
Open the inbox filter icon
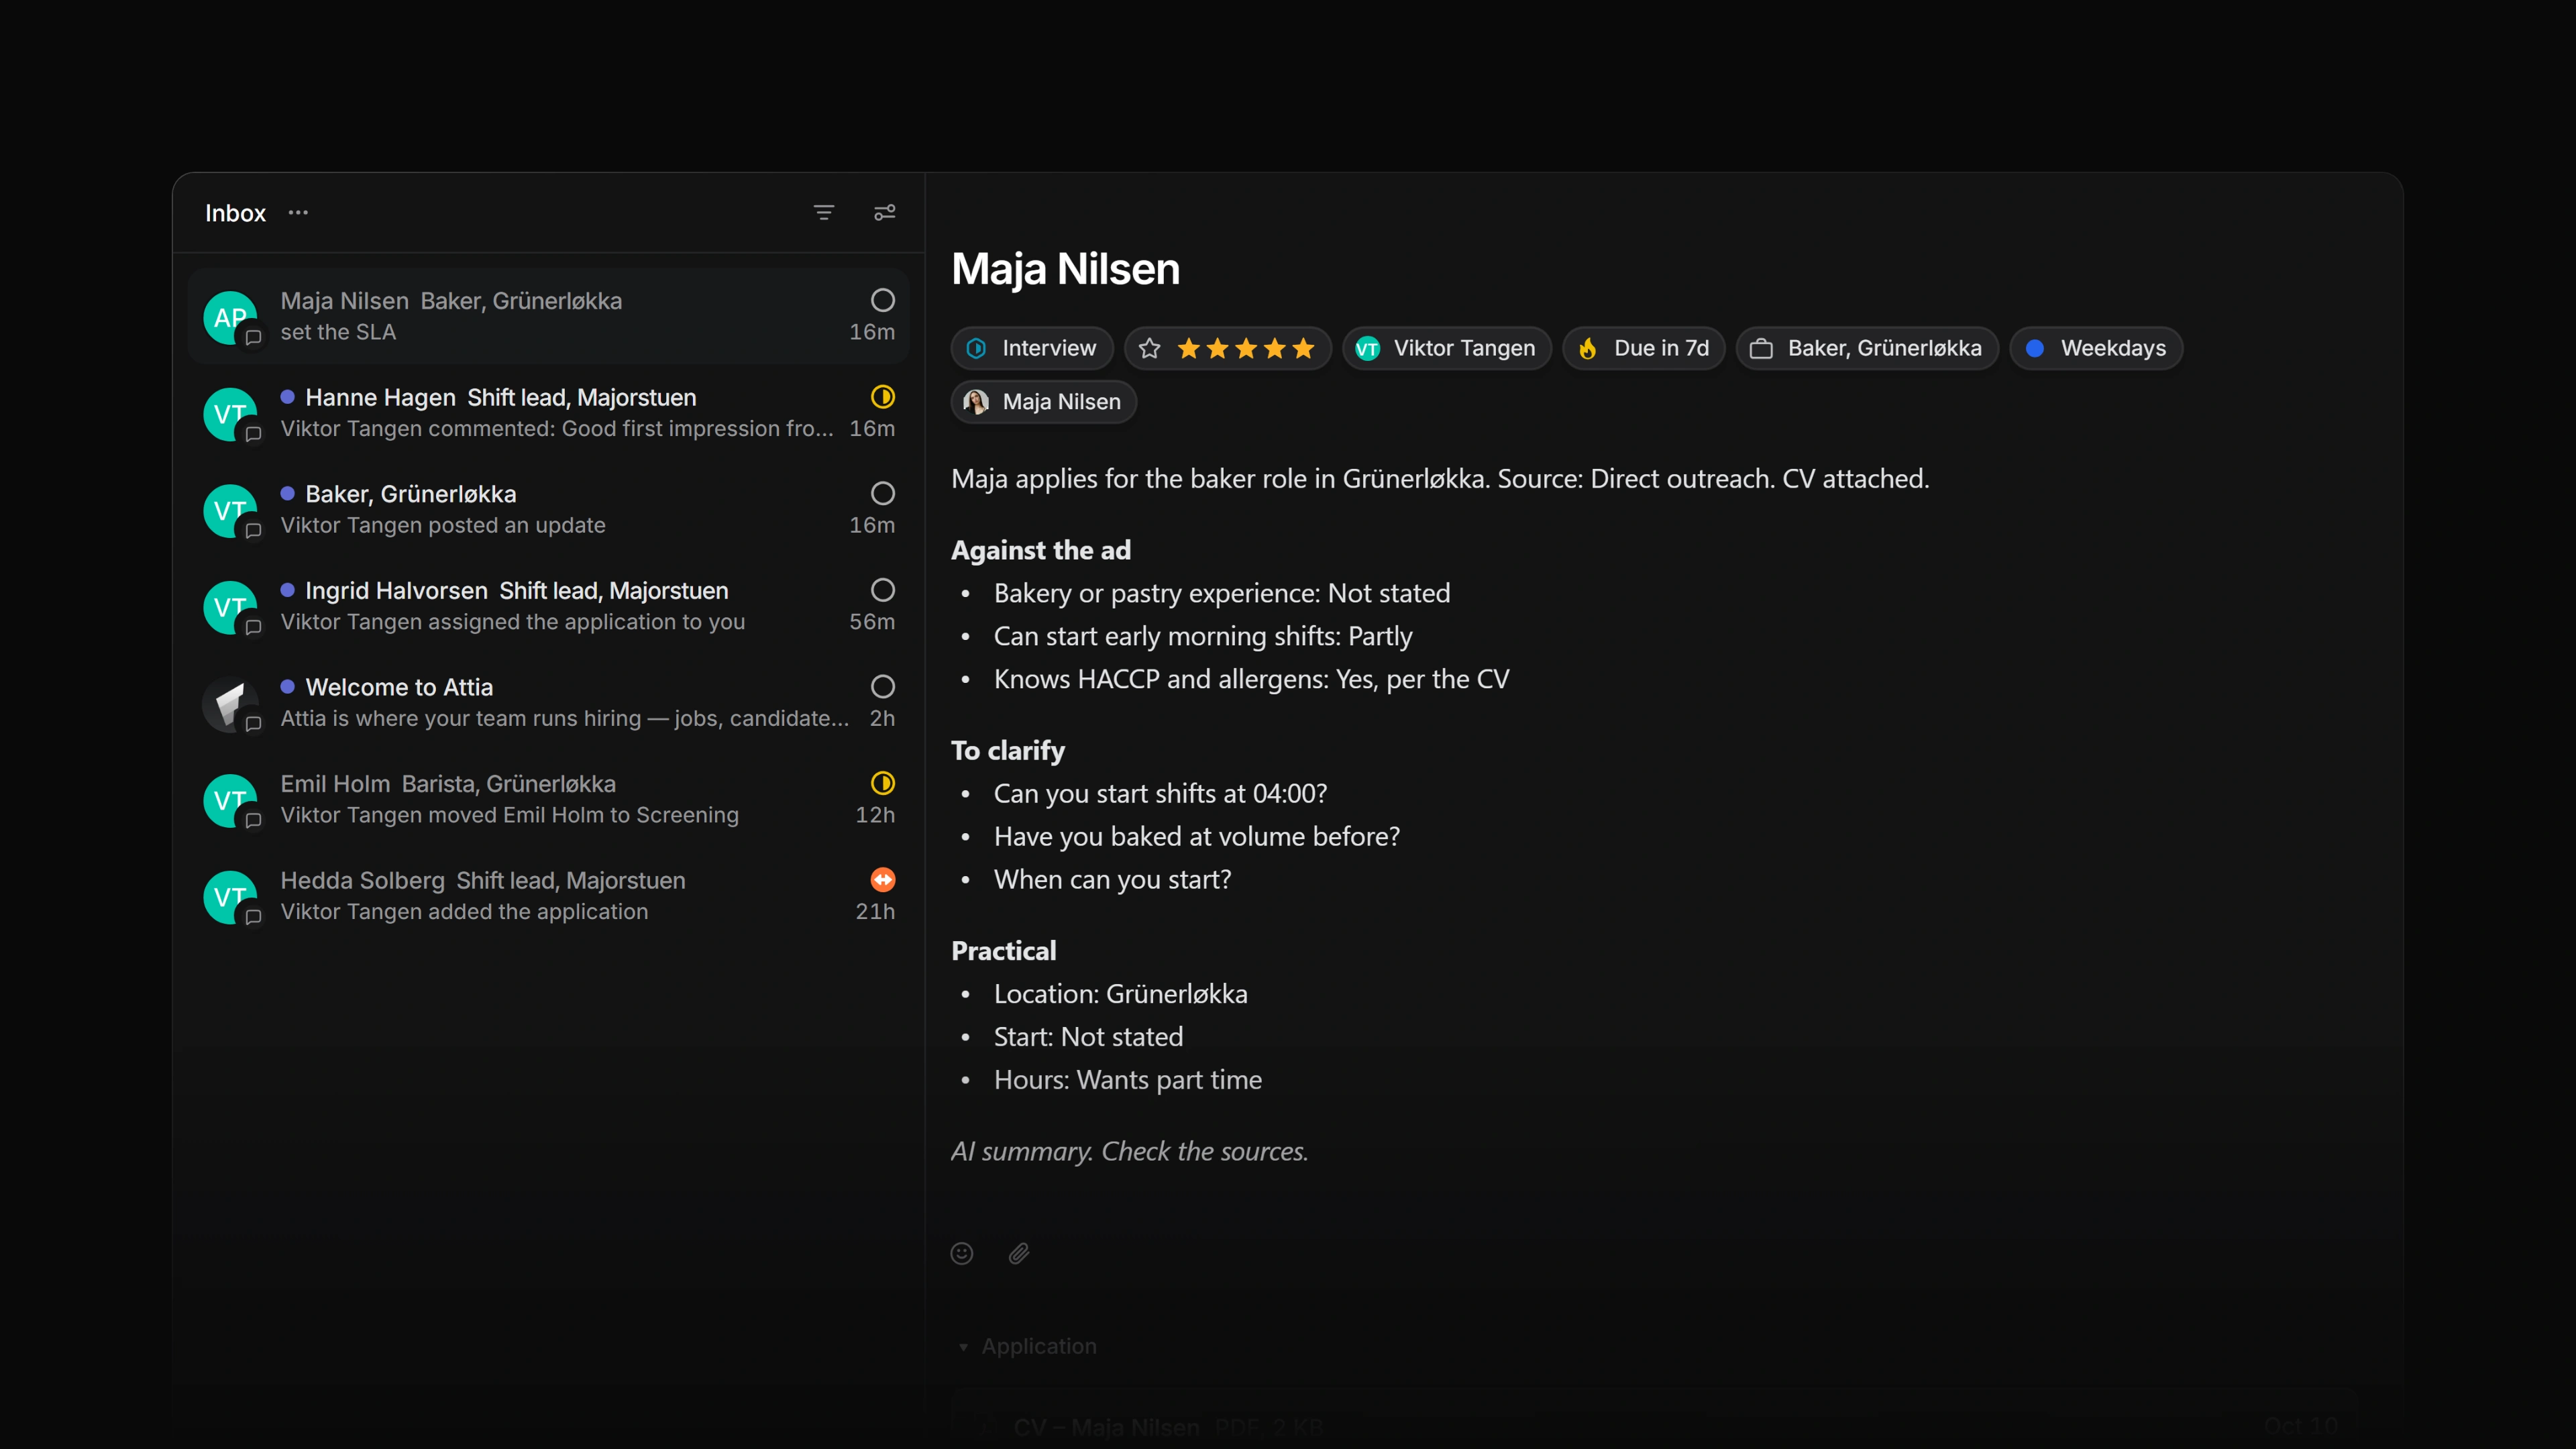(x=824, y=213)
